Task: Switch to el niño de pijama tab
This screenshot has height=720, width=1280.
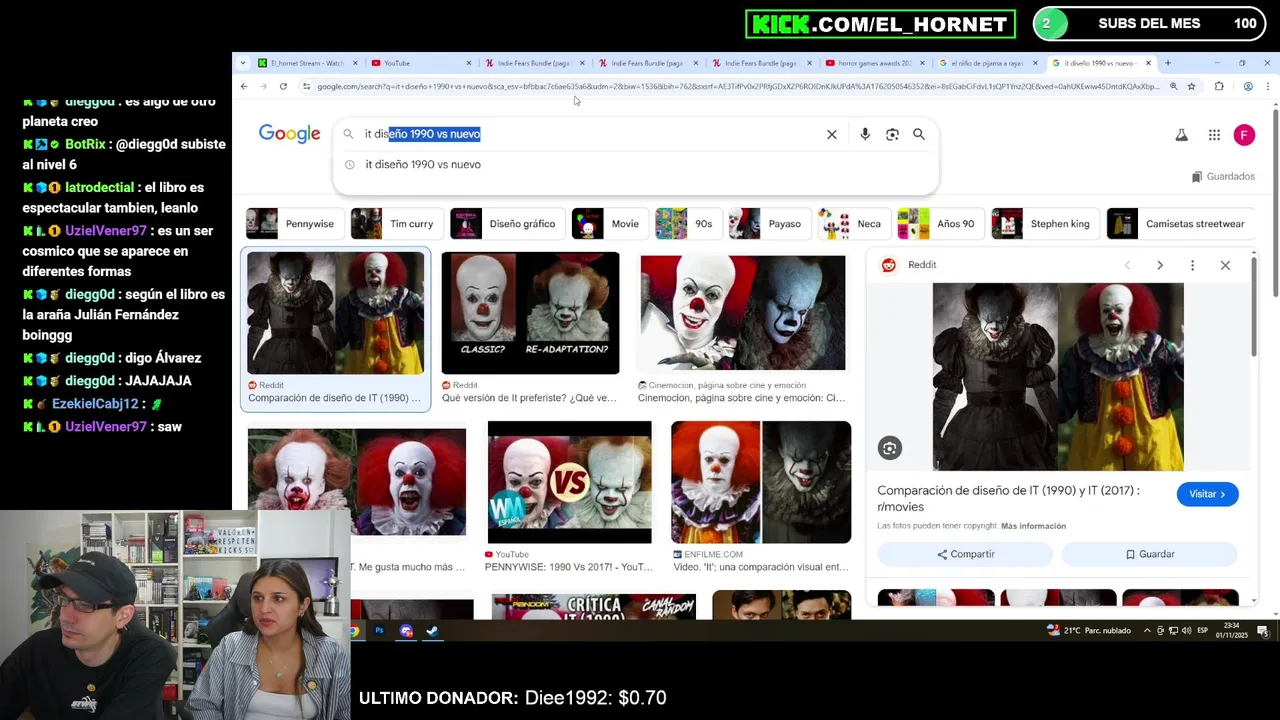Action: [988, 63]
